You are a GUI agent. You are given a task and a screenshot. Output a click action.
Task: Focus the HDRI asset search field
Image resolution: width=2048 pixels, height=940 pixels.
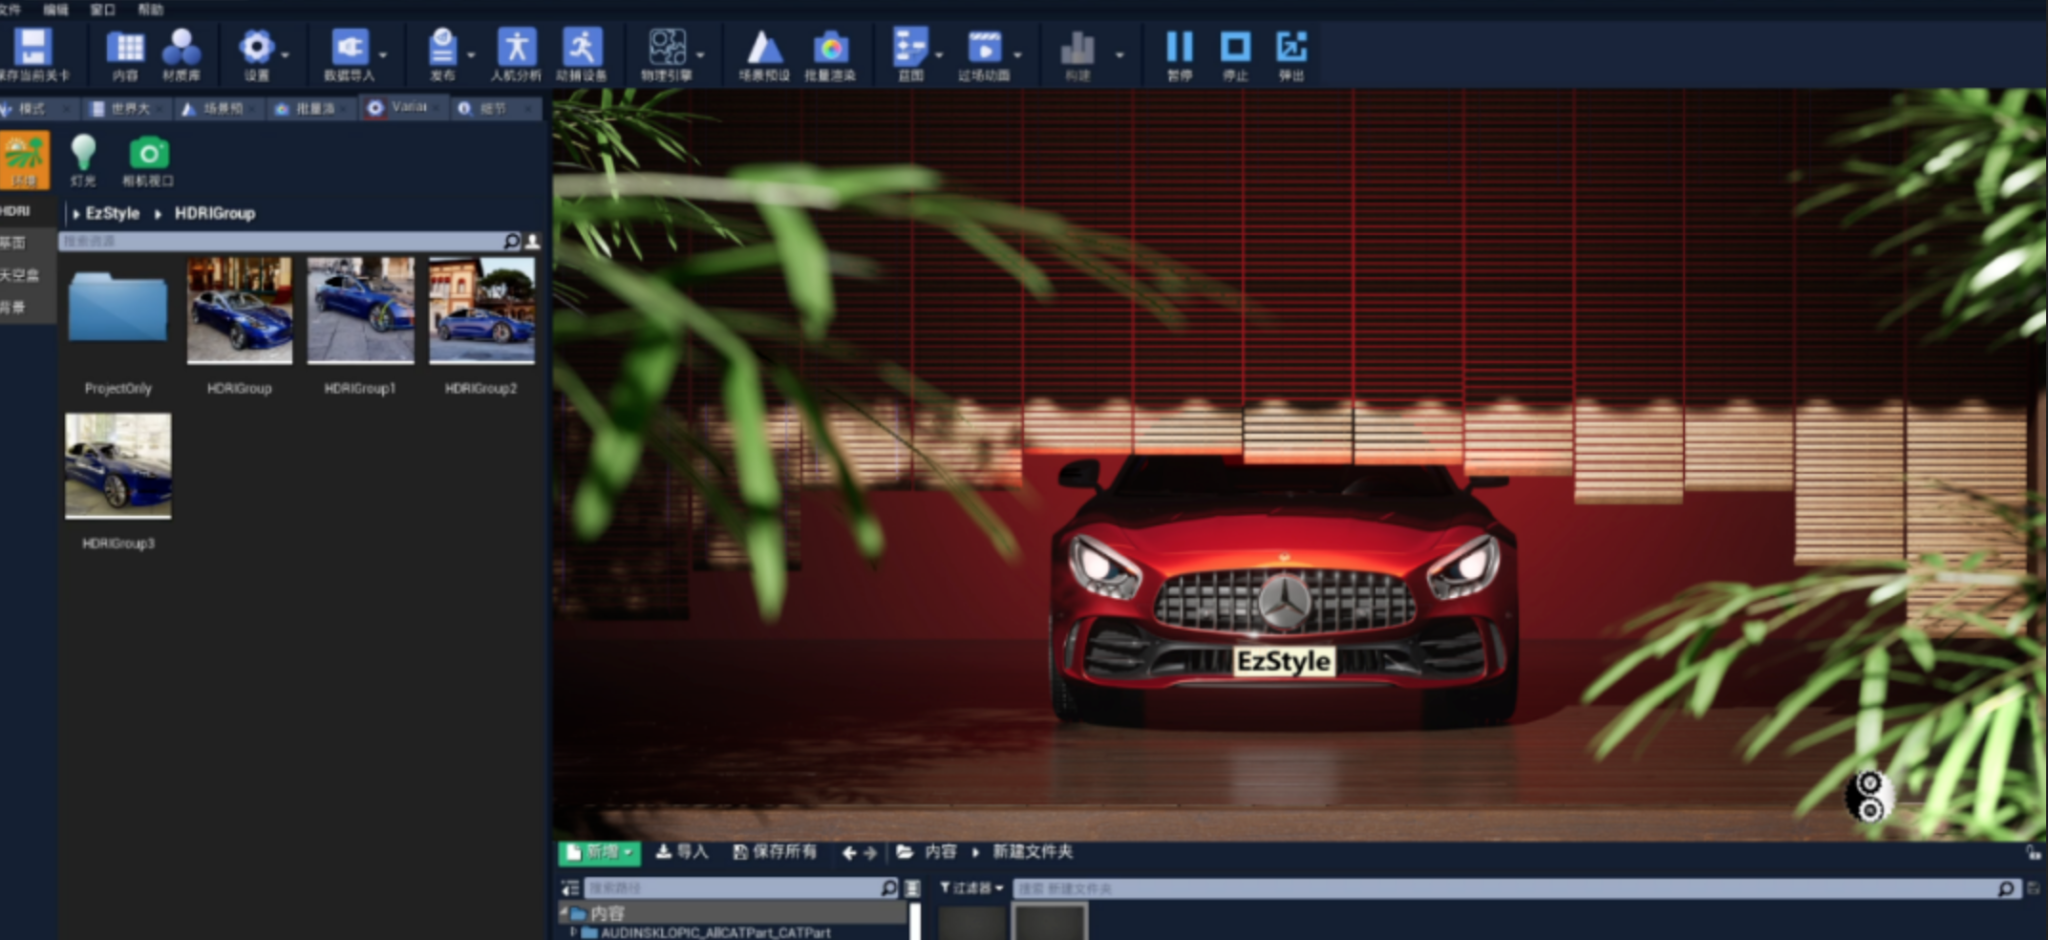pyautogui.click(x=290, y=241)
